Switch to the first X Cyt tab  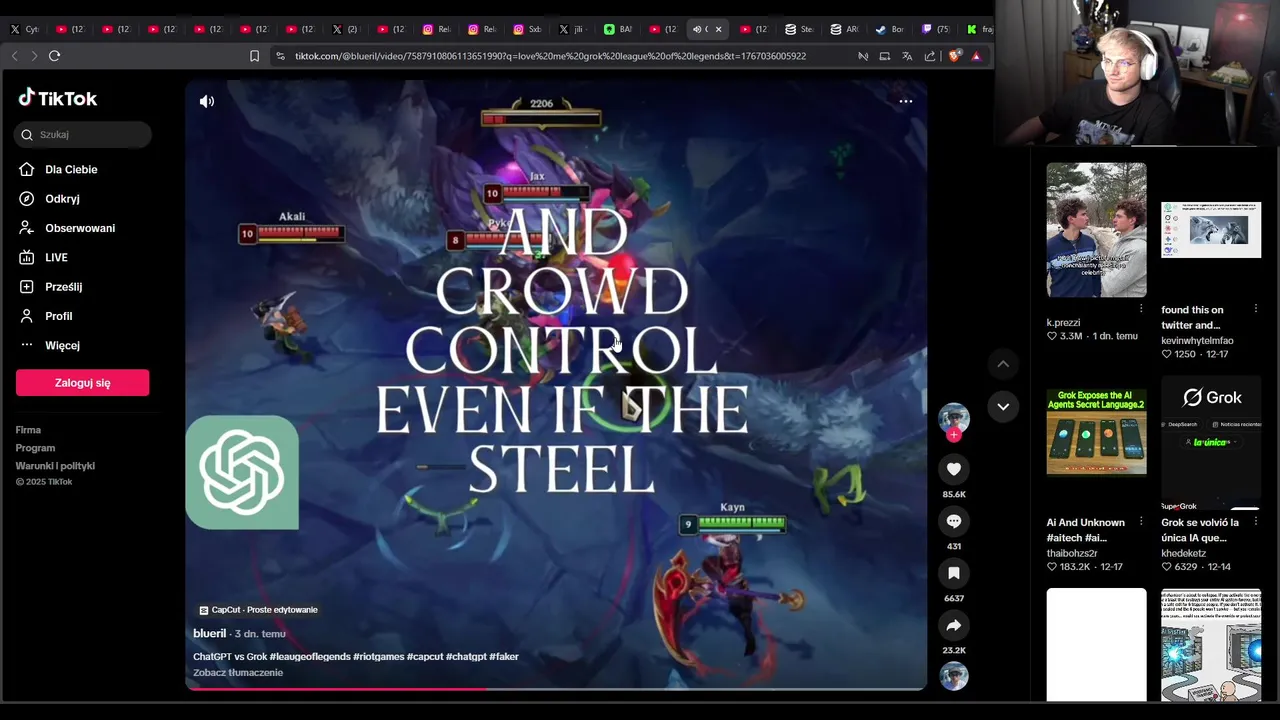coord(24,29)
